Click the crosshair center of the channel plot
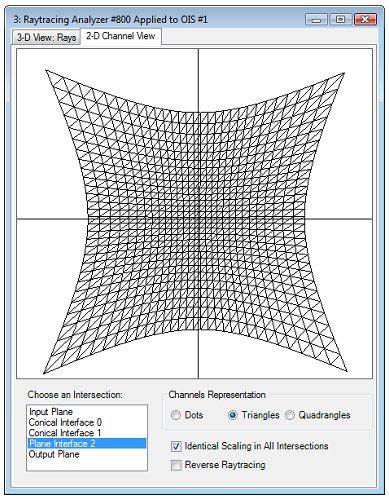The width and height of the screenshot is (389, 503). point(198,219)
